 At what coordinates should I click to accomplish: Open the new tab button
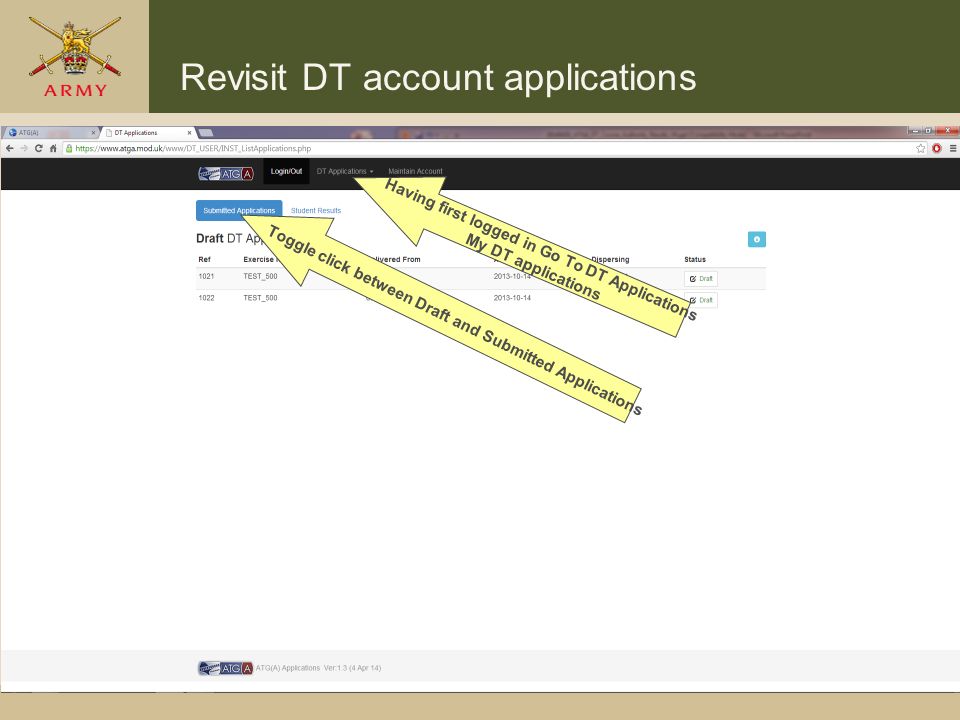(206, 132)
